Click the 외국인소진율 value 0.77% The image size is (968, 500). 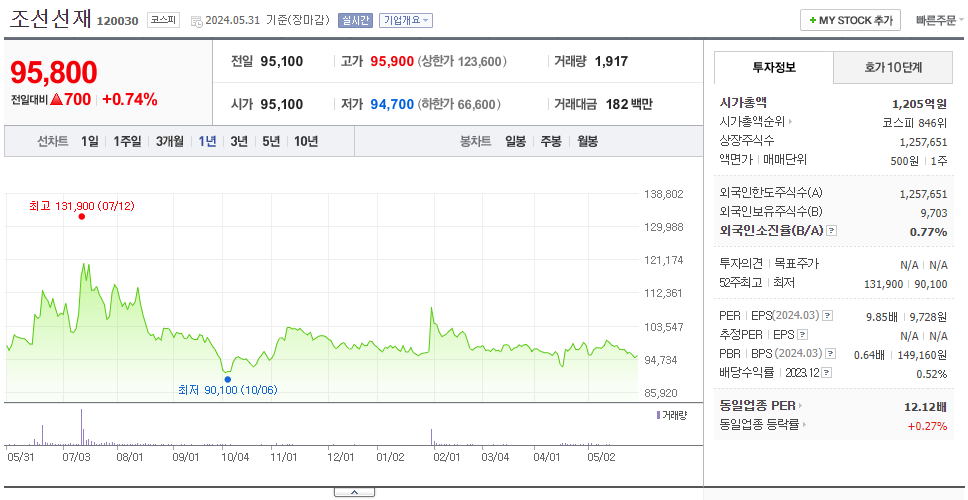(928, 232)
